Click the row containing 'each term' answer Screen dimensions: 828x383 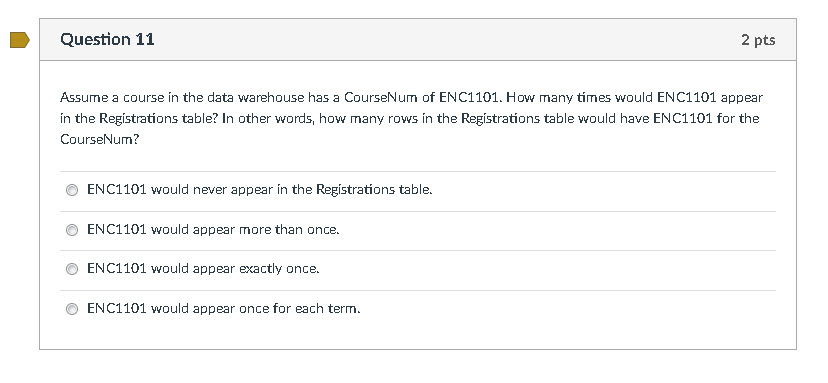pyautogui.click(x=418, y=310)
